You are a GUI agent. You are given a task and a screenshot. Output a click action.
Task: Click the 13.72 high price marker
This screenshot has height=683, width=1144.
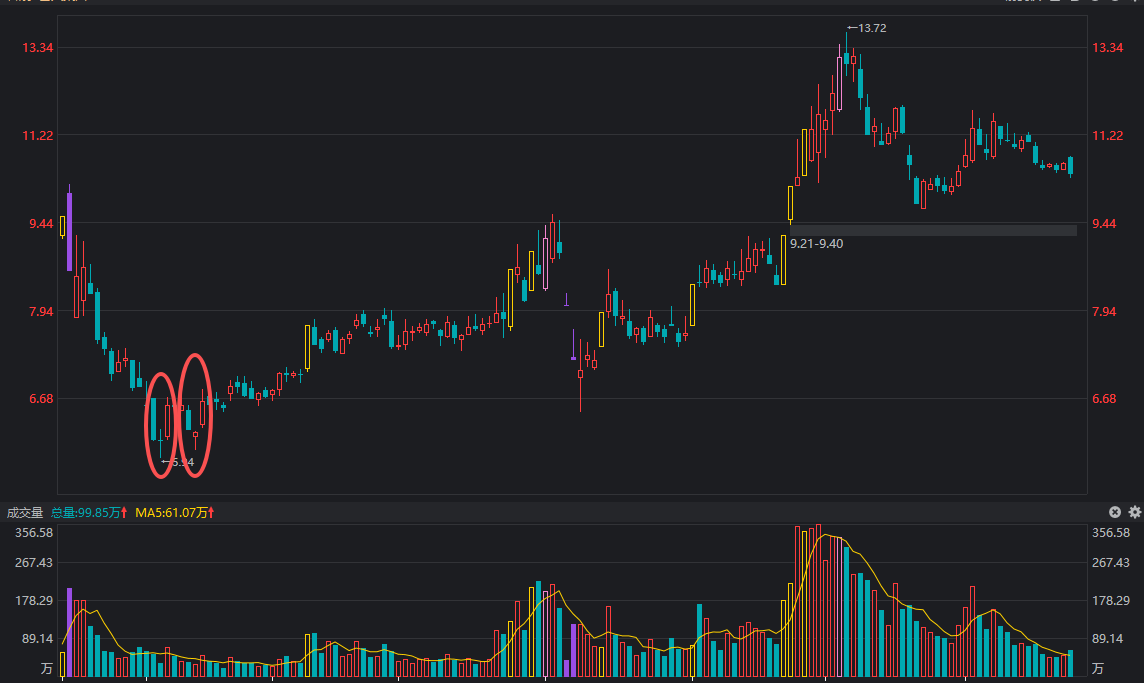point(867,28)
